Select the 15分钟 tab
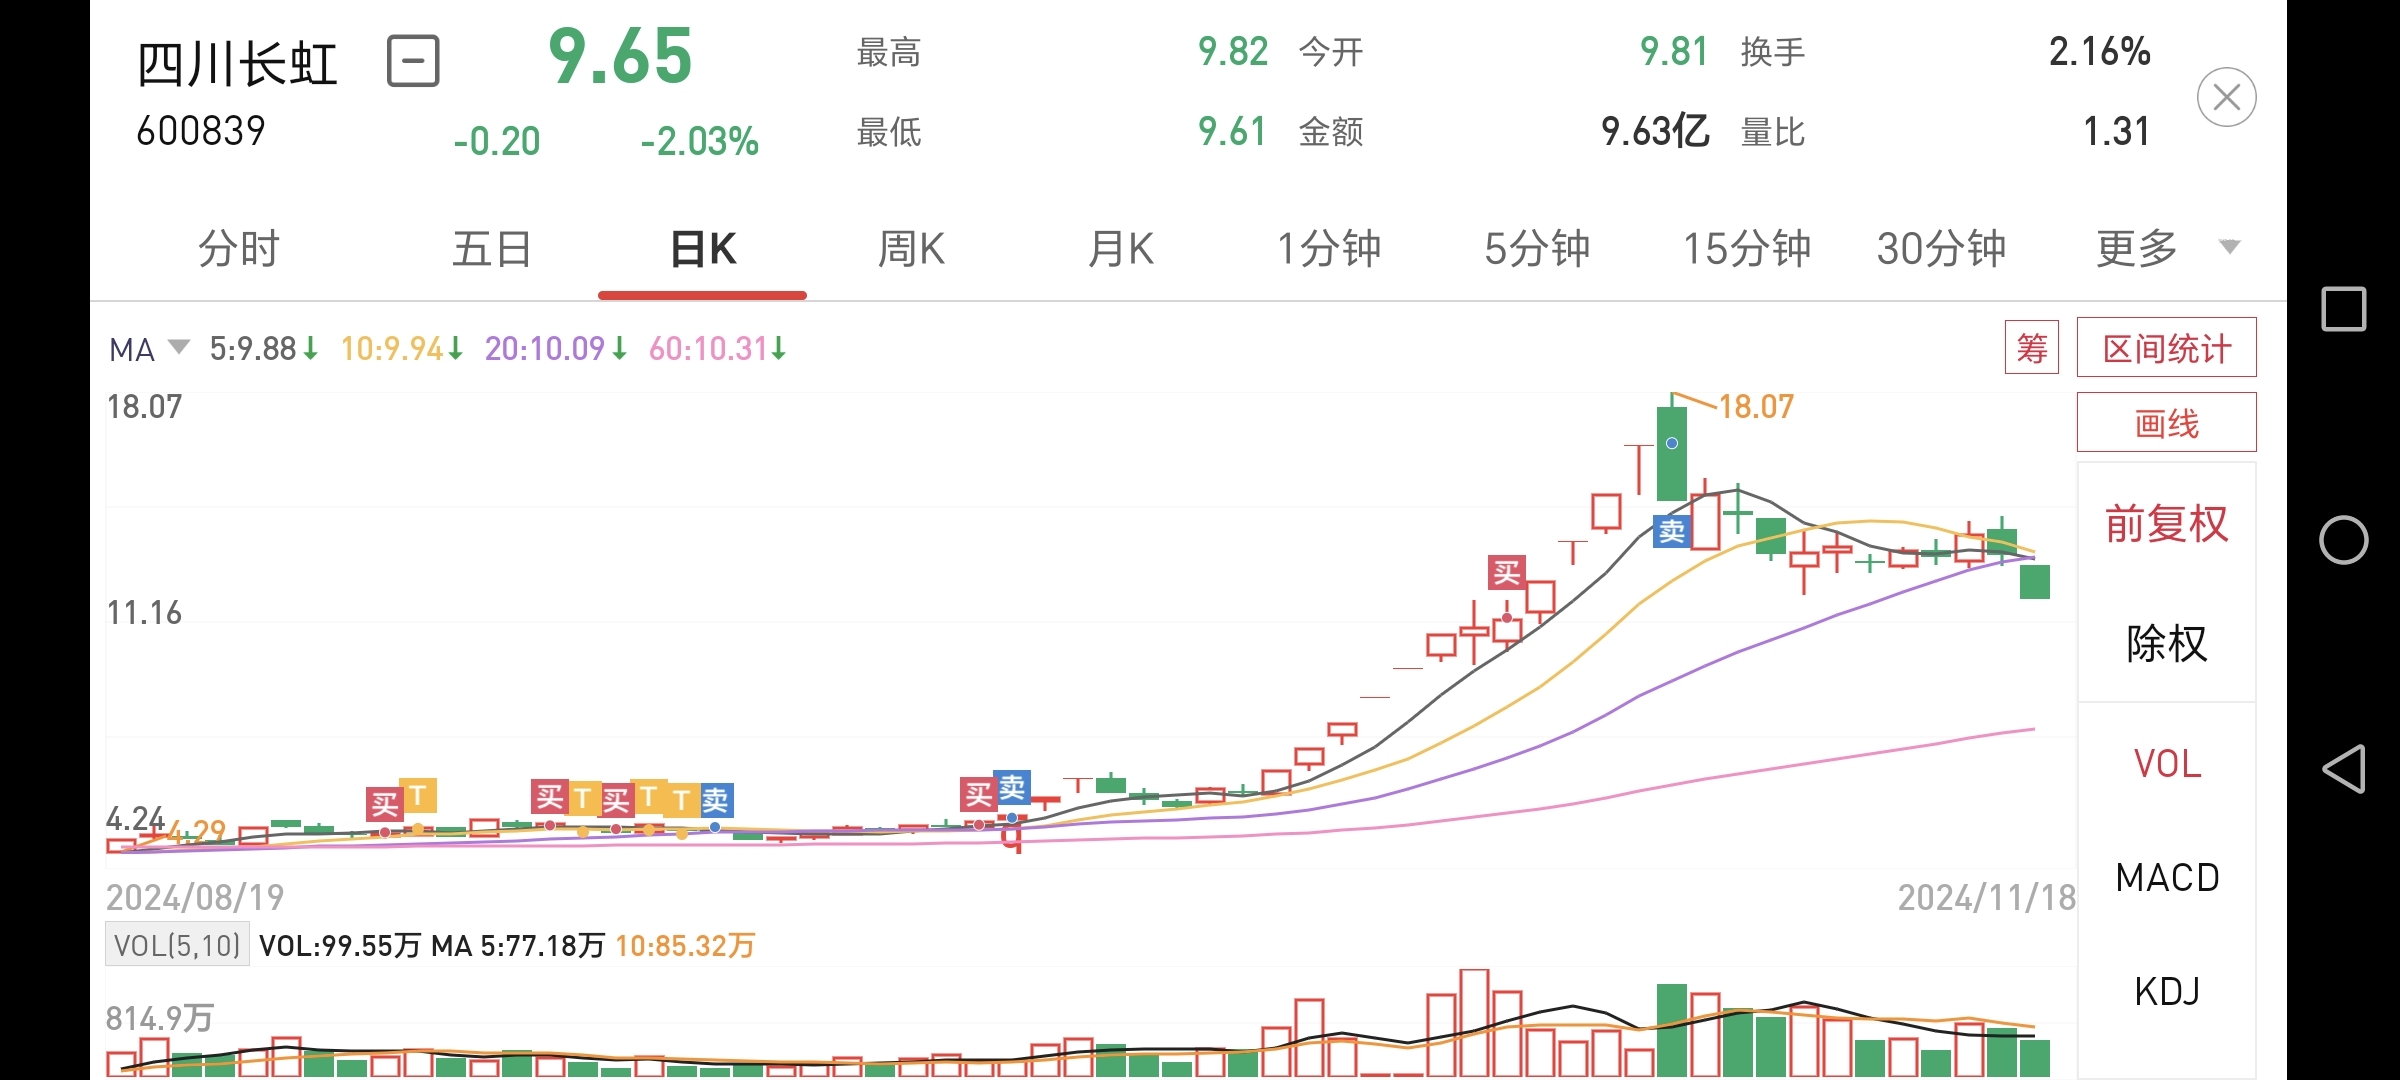 point(1746,248)
